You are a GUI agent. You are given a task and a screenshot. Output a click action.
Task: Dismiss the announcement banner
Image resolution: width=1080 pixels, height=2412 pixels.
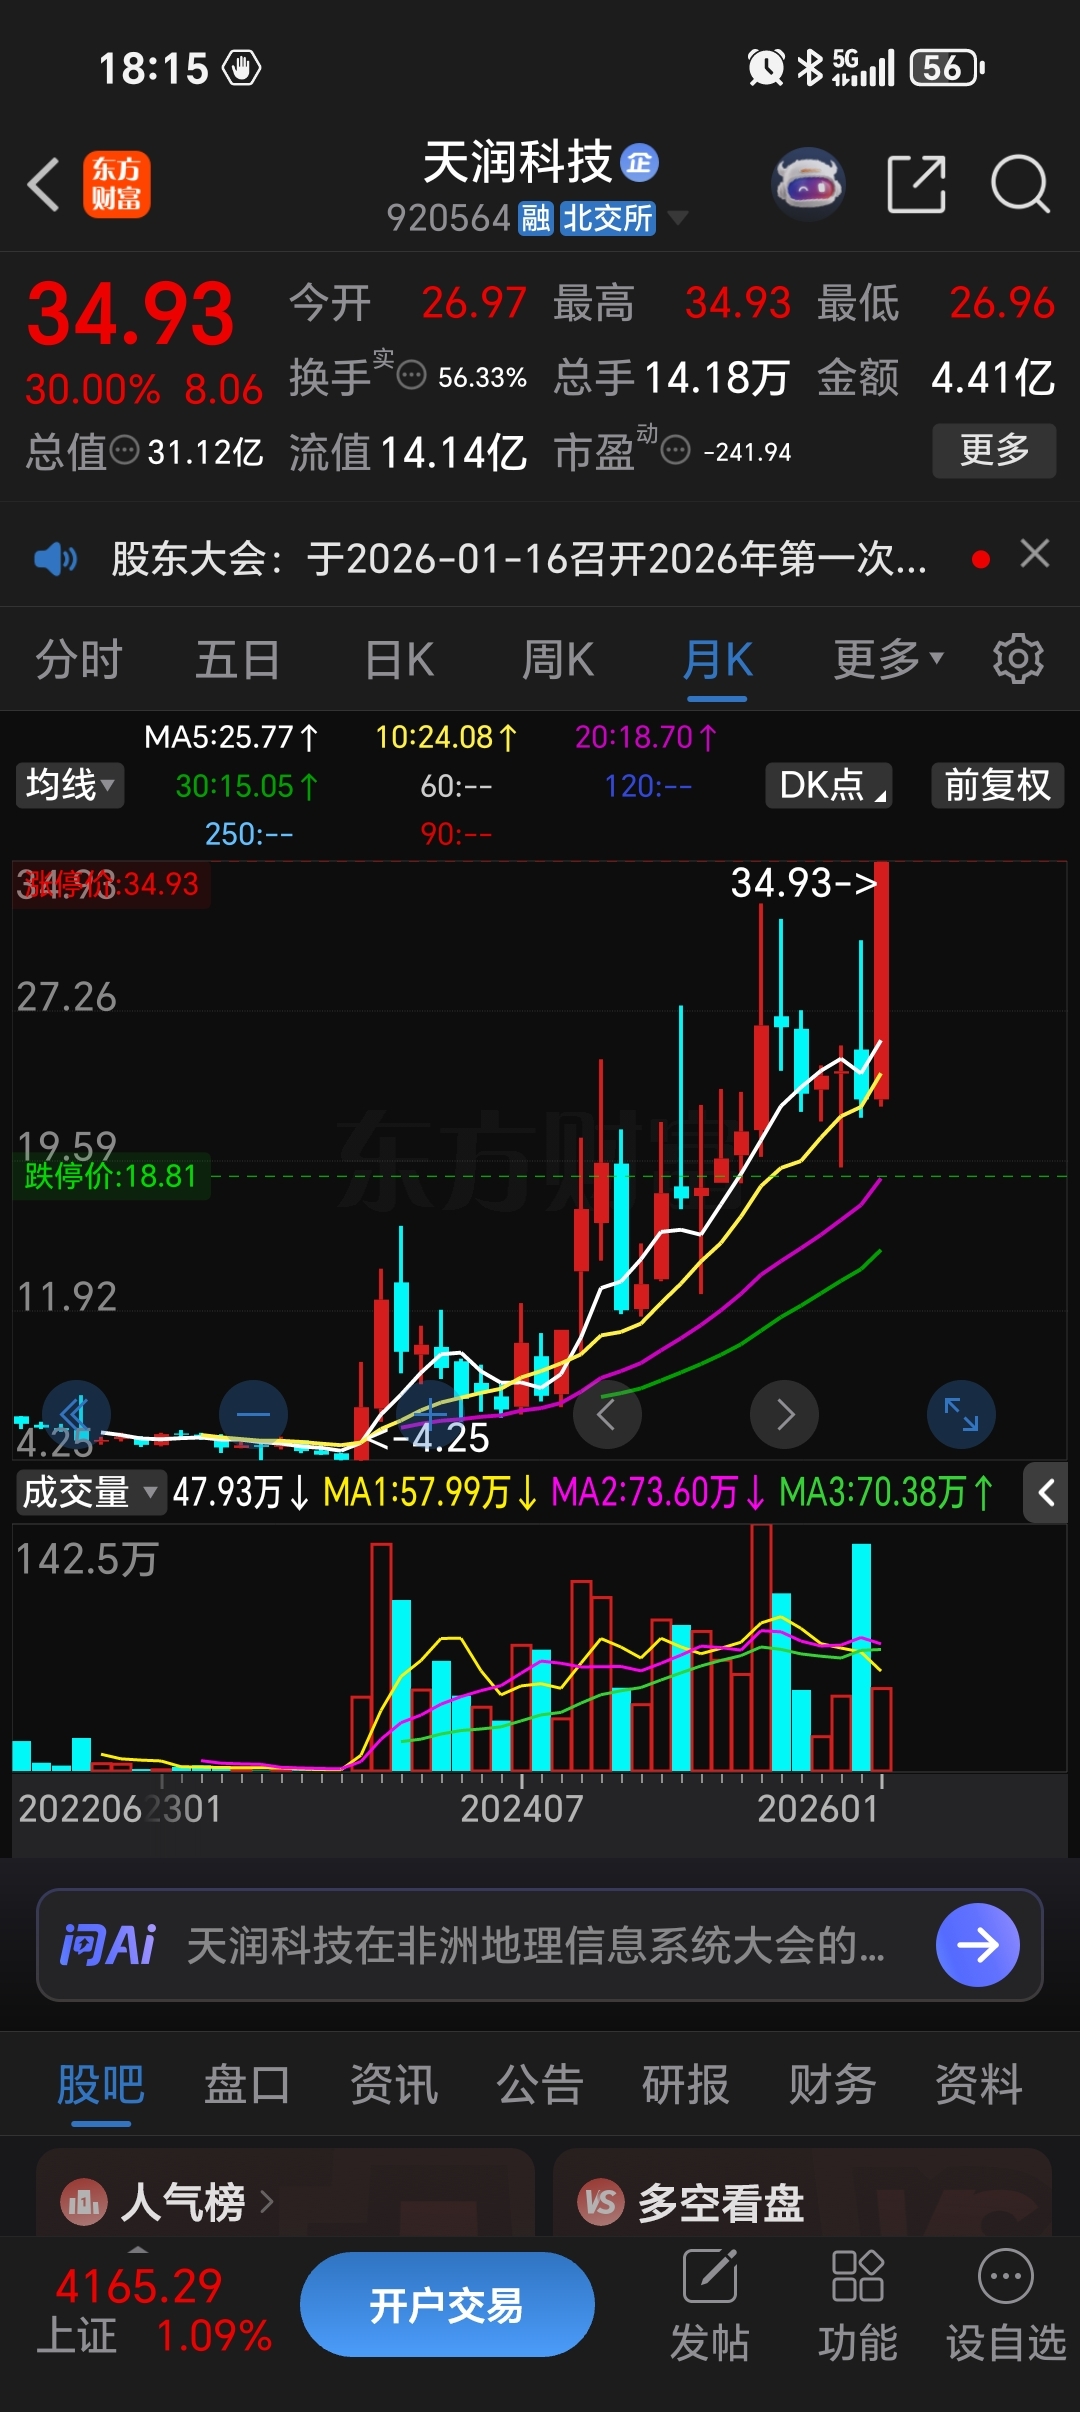[x=1035, y=553]
